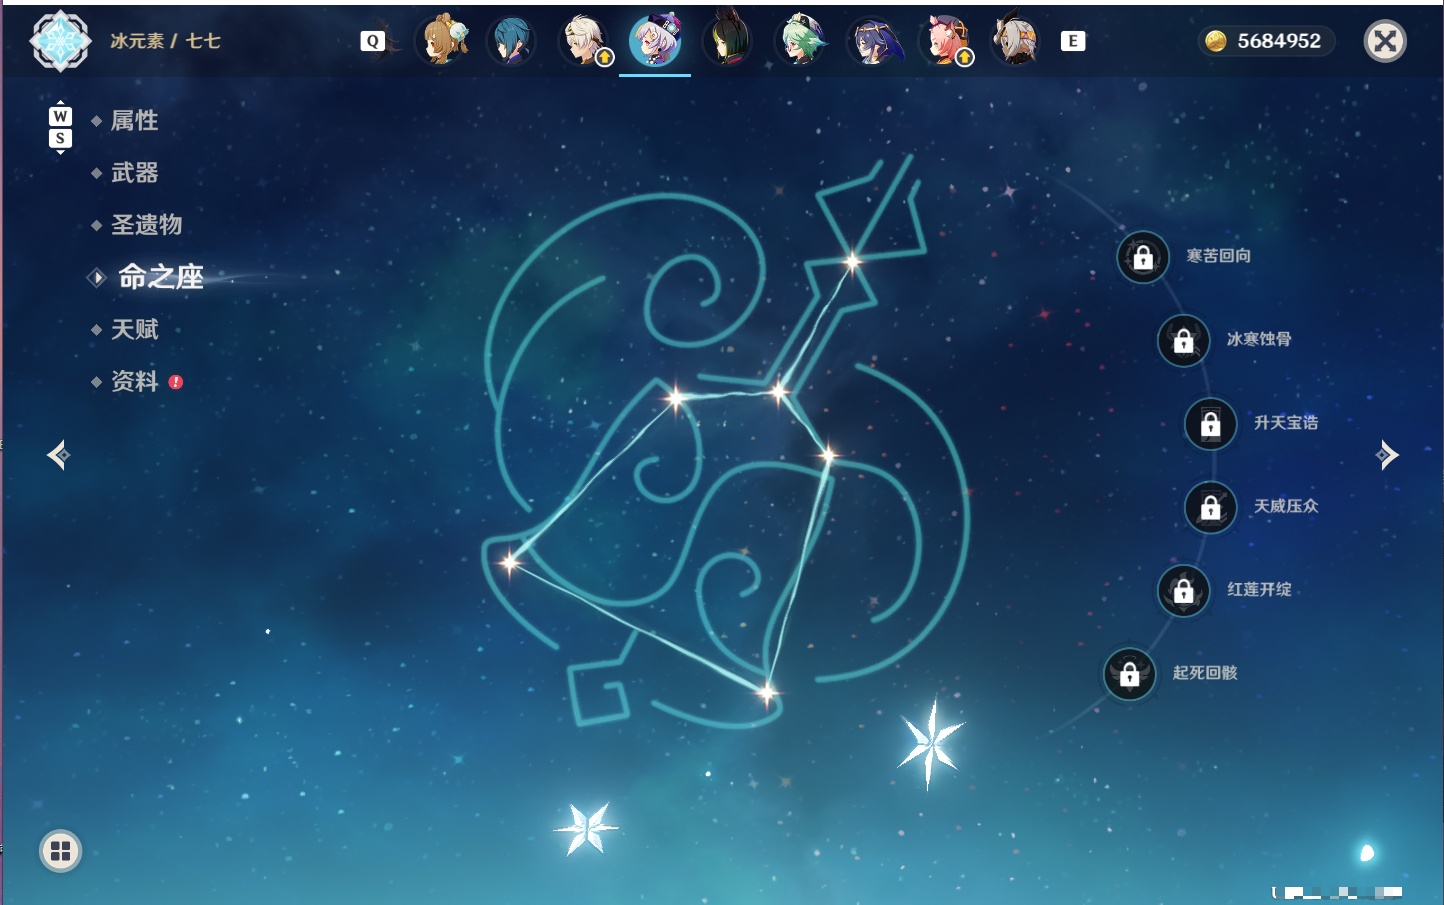Select the 起死回骸 constellation lock icon
This screenshot has height=905, width=1444.
[1130, 674]
